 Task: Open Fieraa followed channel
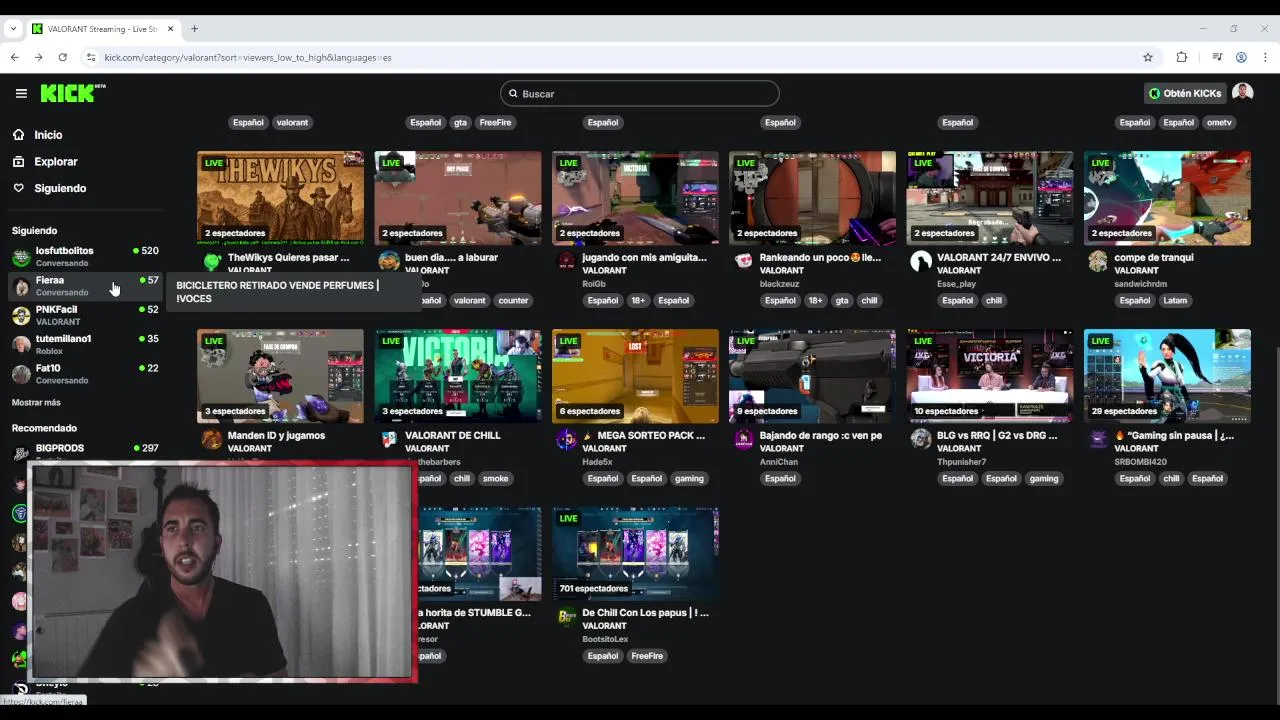coord(85,286)
